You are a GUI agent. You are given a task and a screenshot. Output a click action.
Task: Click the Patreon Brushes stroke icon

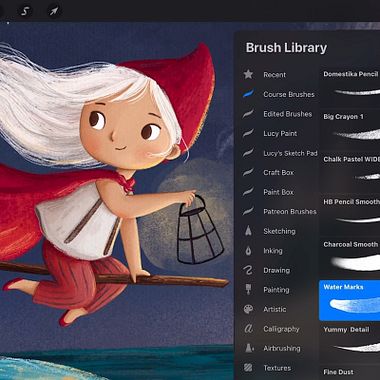[248, 211]
